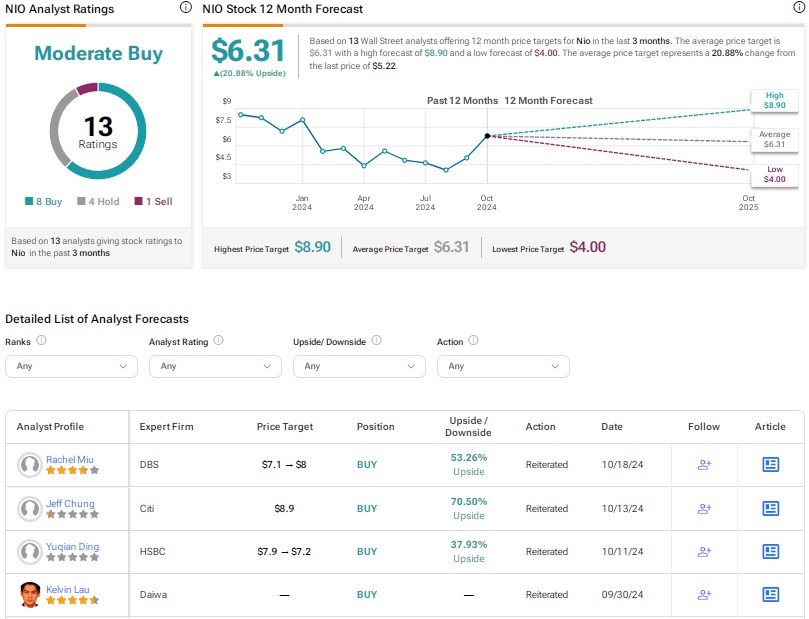The height and width of the screenshot is (619, 809).
Task: Toggle the 4 Hold legend item
Action: (97, 201)
